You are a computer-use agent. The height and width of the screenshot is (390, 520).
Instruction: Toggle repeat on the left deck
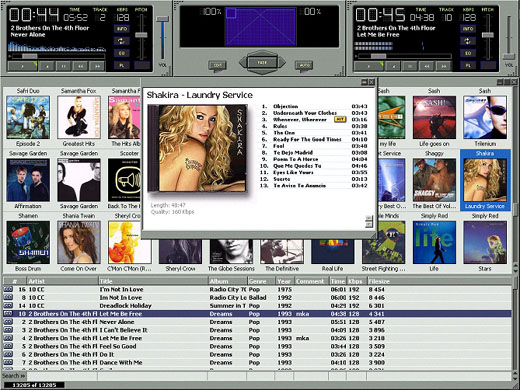tap(122, 41)
